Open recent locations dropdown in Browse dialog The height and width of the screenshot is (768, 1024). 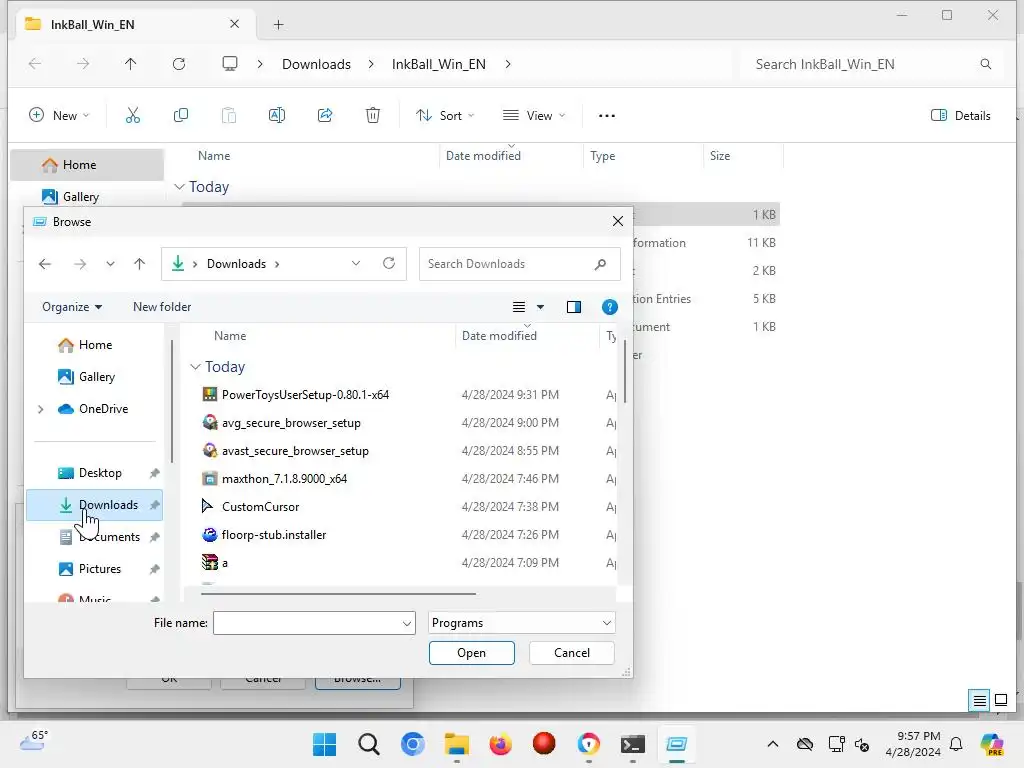(110, 264)
